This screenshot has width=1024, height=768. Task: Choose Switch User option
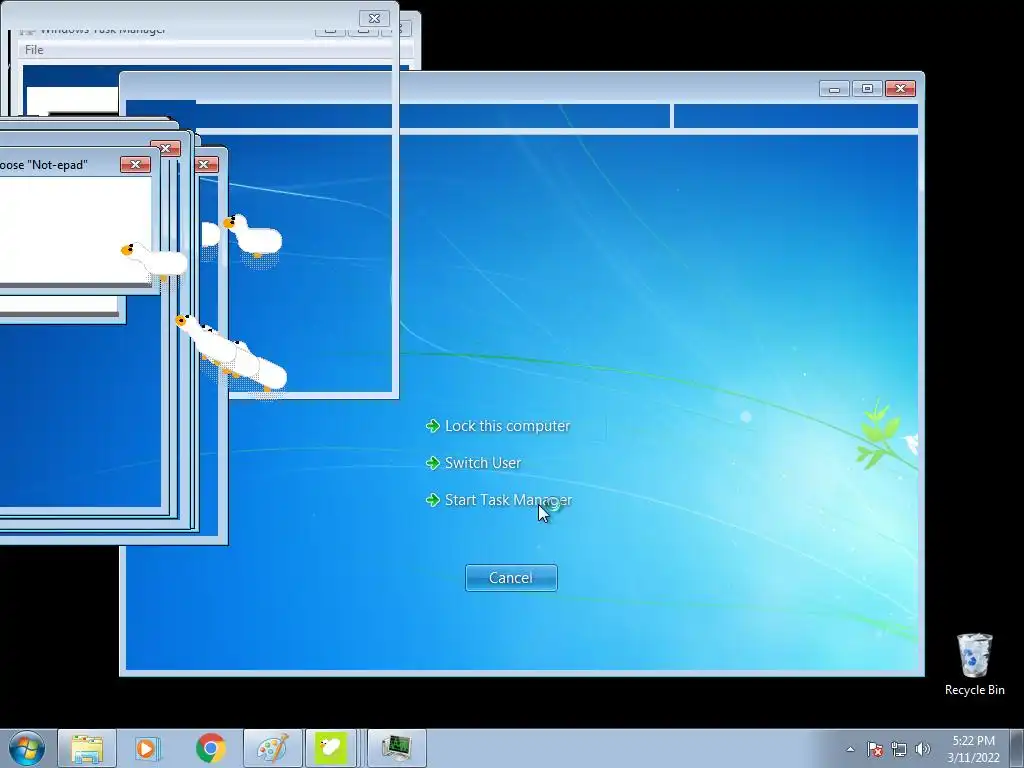[x=473, y=463]
